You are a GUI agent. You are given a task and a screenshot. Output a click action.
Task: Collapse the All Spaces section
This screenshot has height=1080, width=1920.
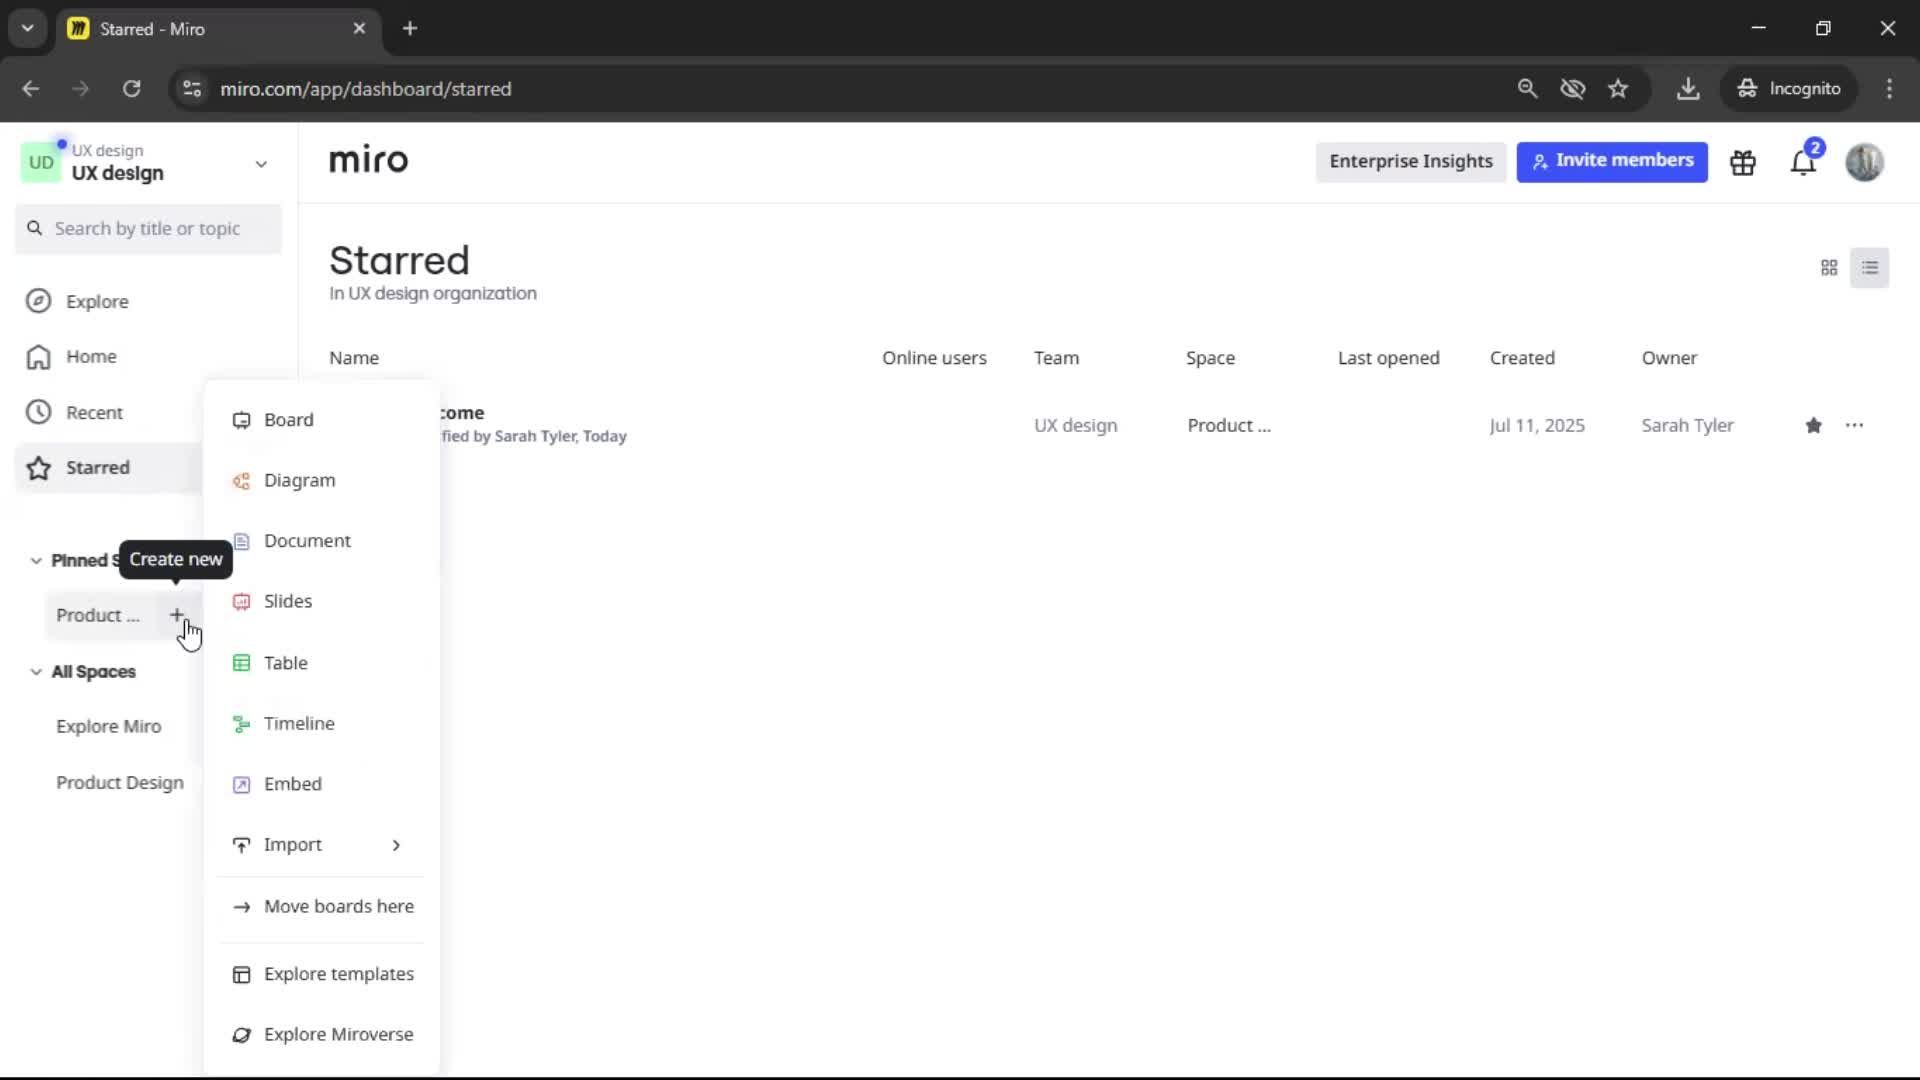[36, 672]
